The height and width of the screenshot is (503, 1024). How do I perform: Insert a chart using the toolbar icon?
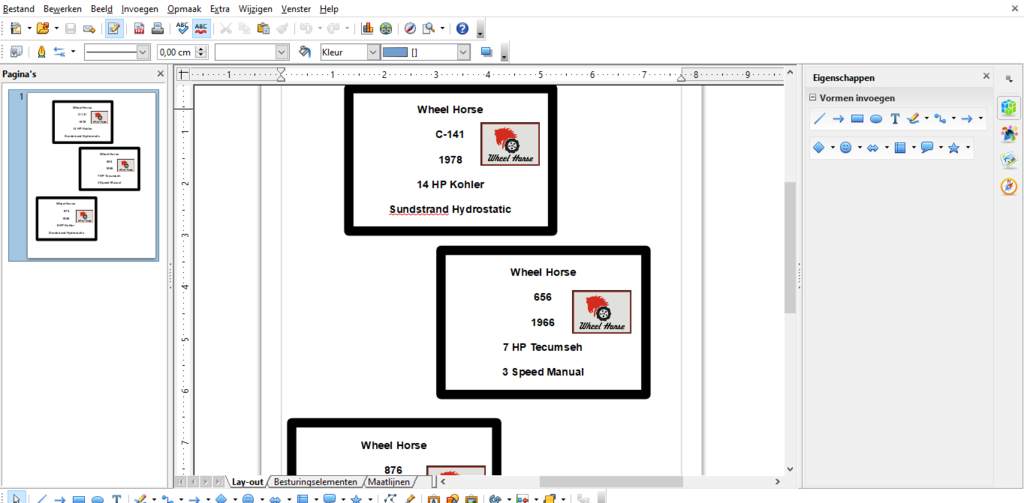(367, 28)
